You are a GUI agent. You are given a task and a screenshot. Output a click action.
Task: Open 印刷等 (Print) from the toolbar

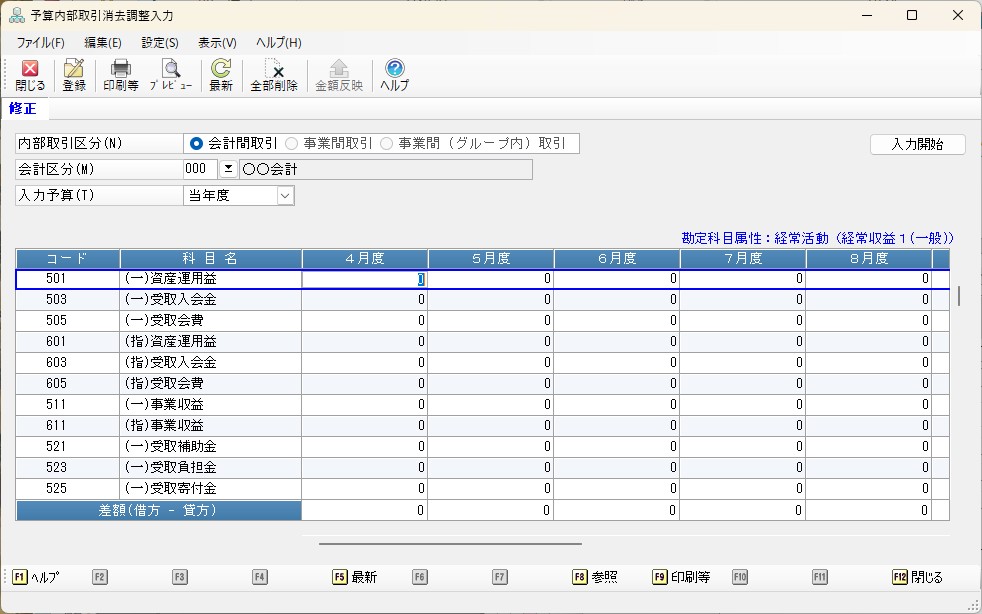120,75
